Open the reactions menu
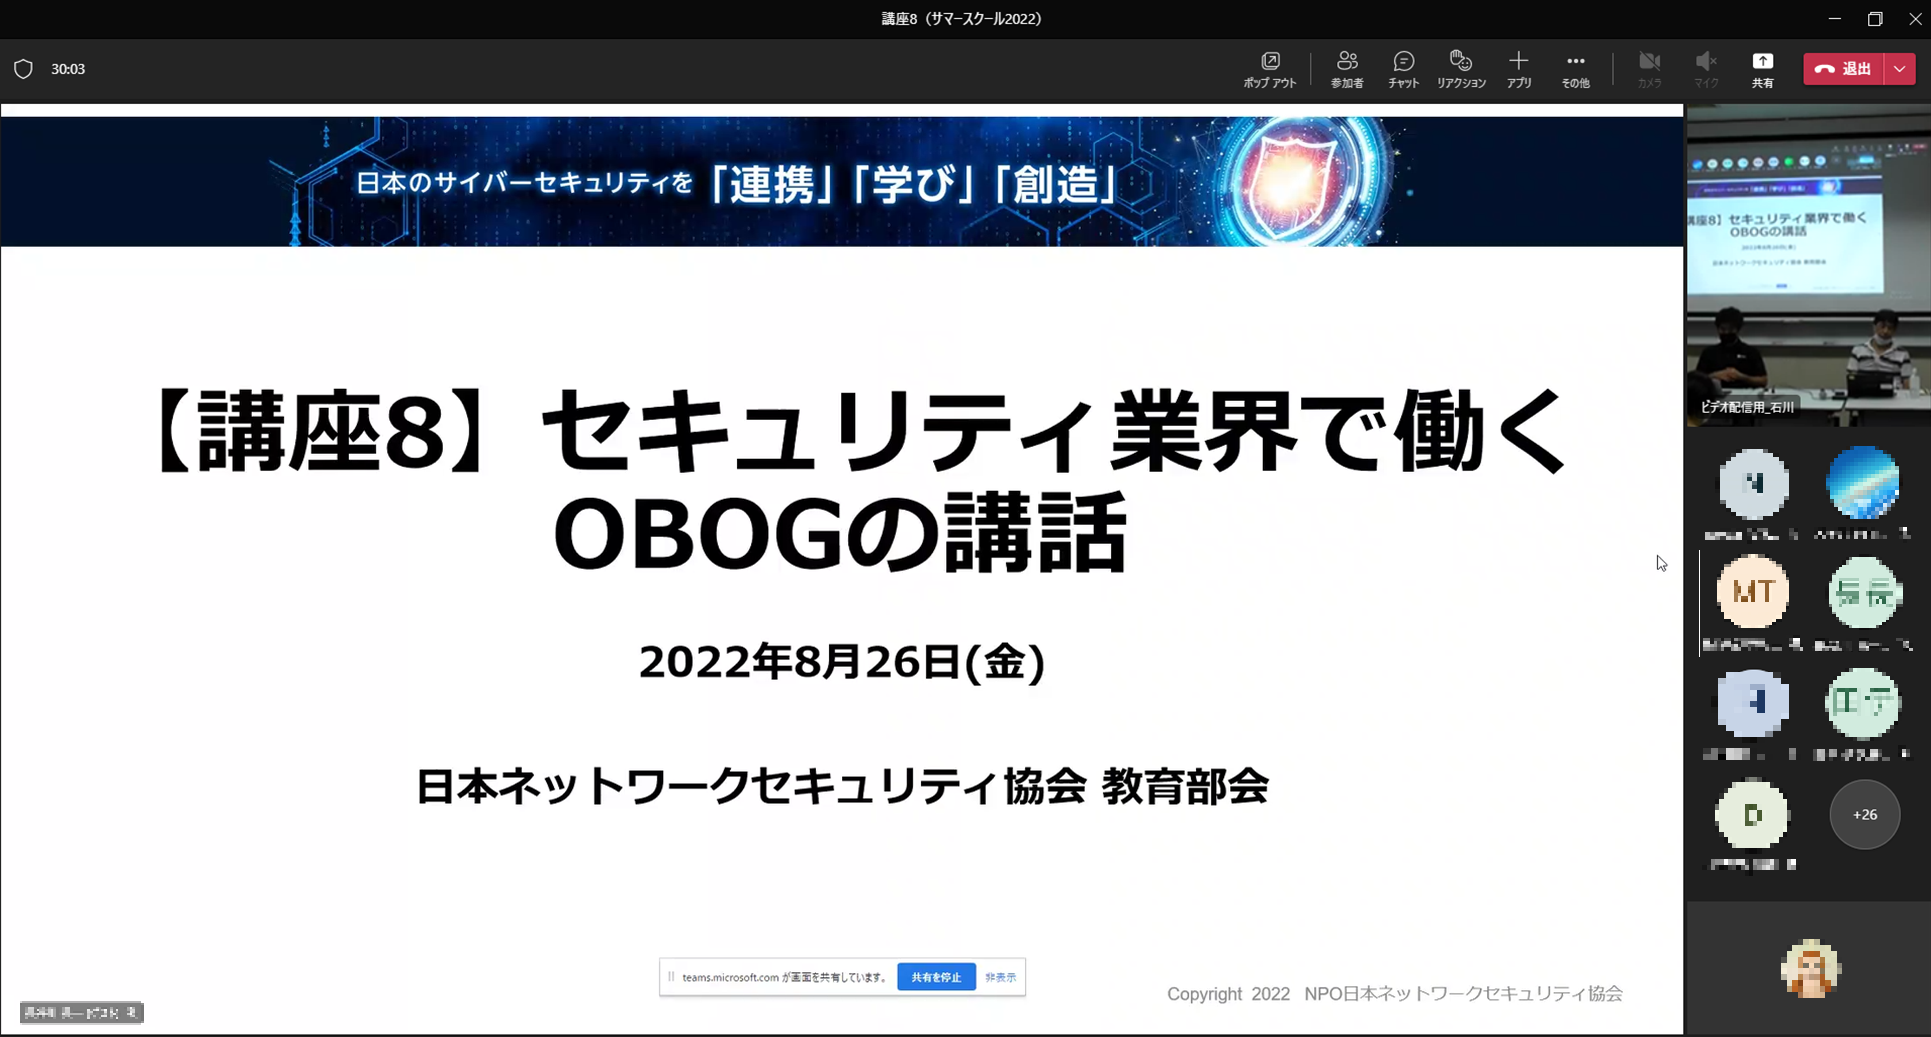The image size is (1931, 1037). [1461, 69]
